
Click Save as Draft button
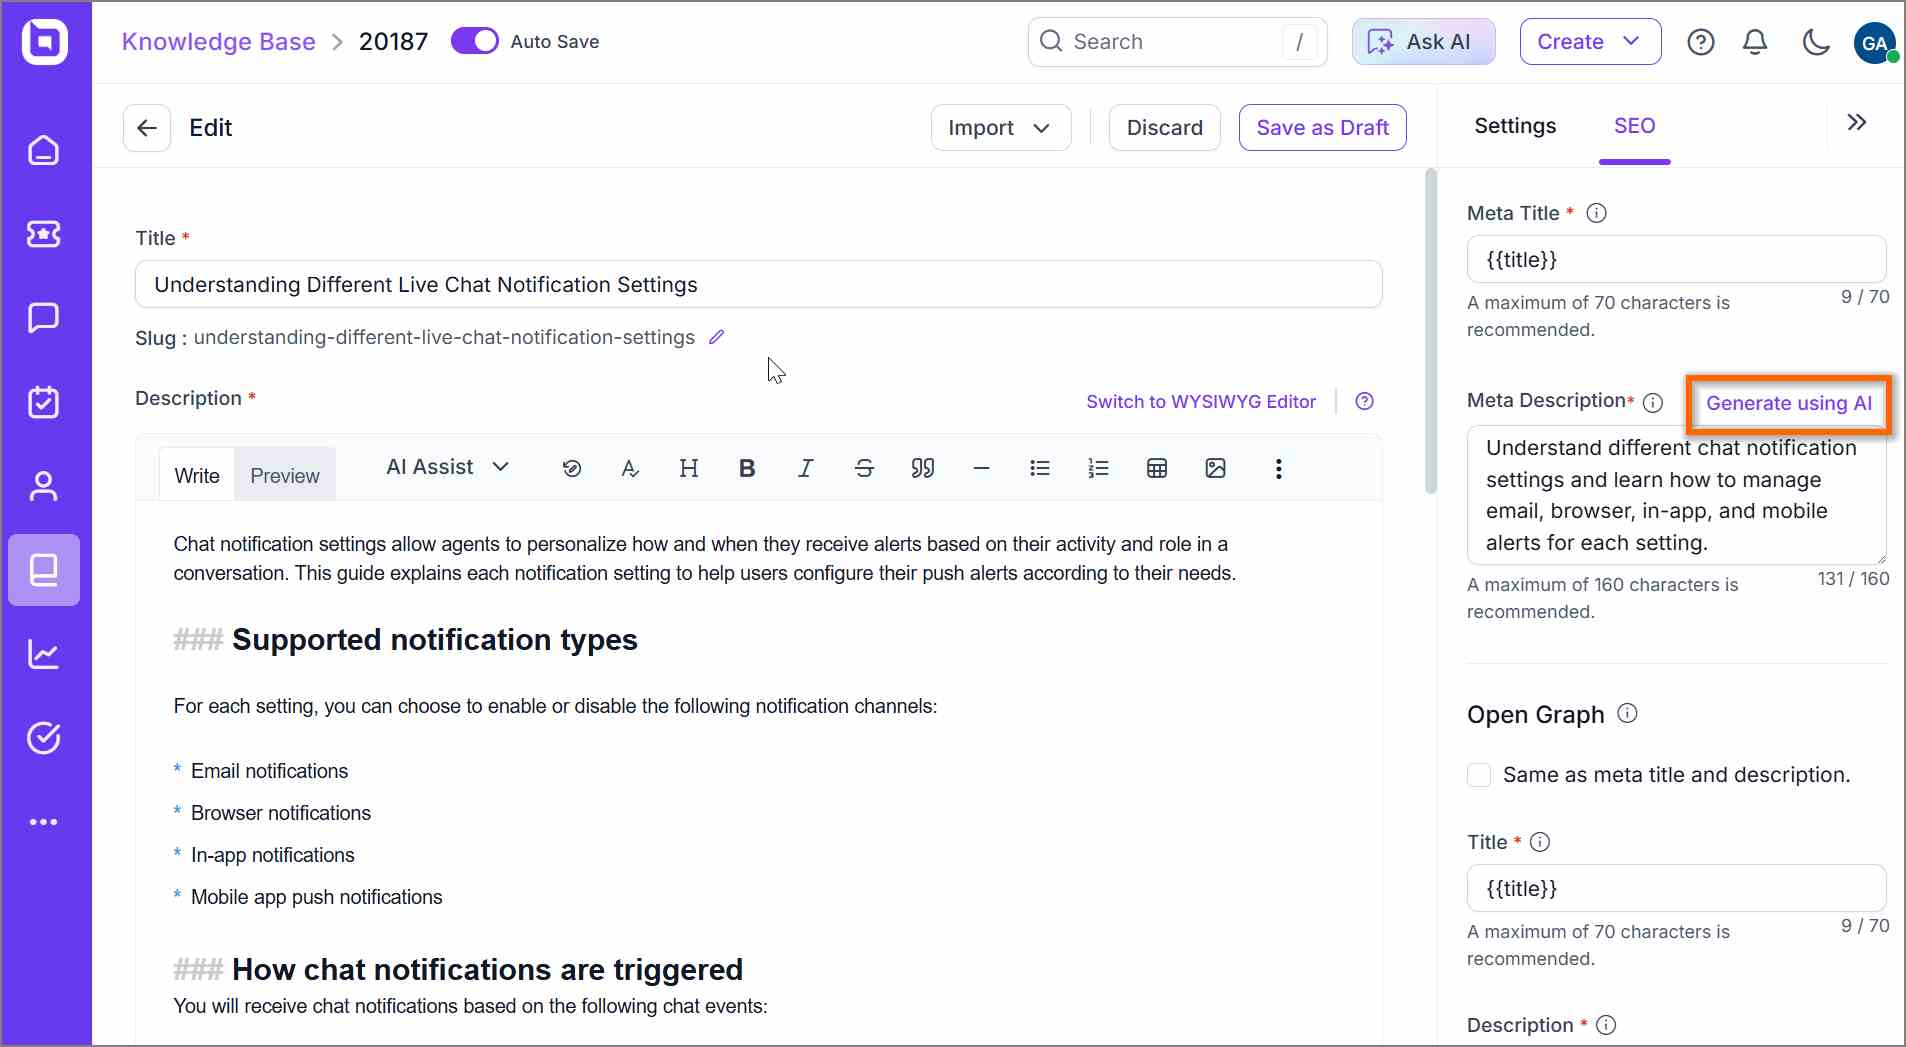click(1322, 128)
